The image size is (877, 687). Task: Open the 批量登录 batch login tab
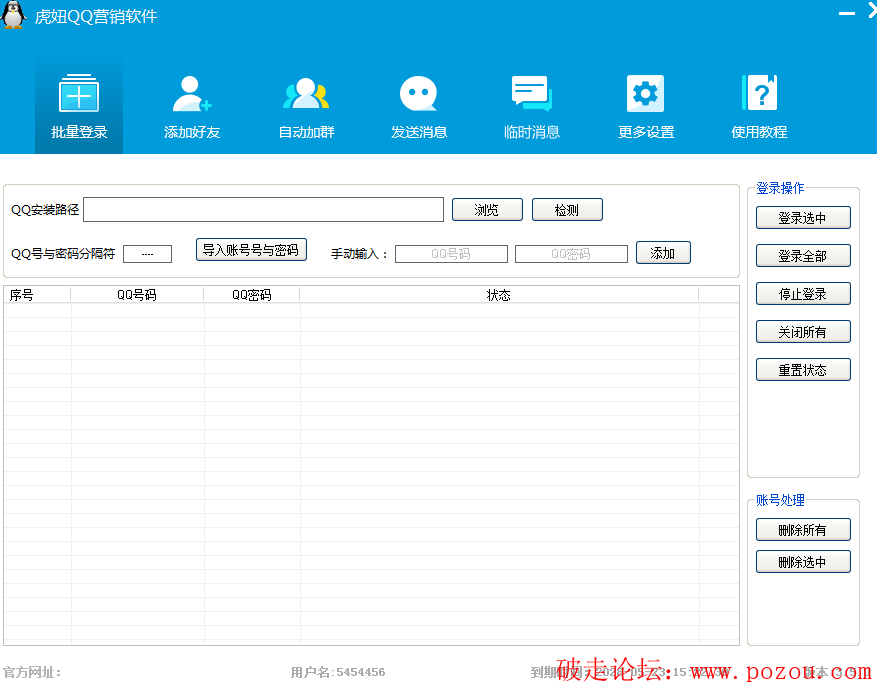coord(79,106)
